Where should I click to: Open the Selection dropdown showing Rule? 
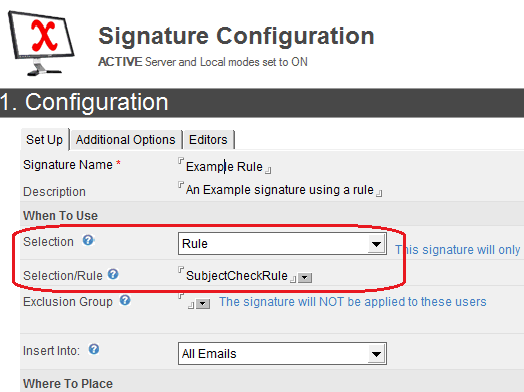(282, 244)
